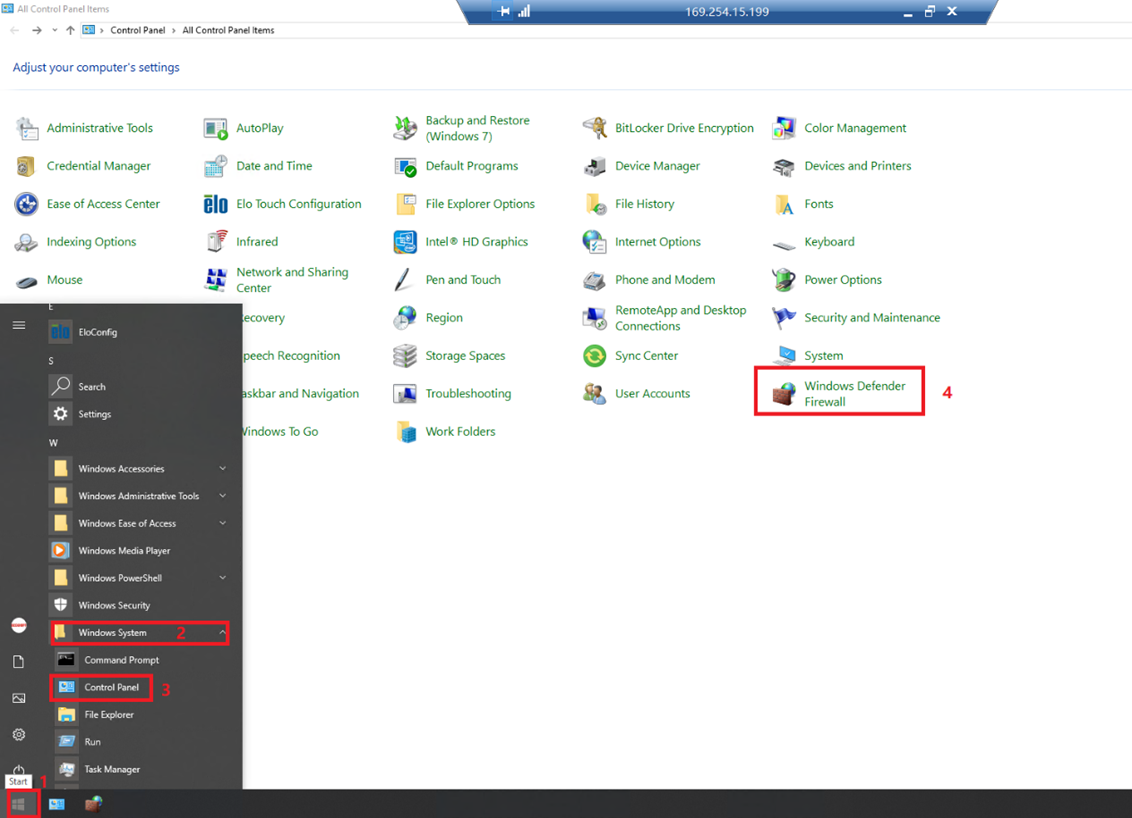Image resolution: width=1132 pixels, height=818 pixels.
Task: Click the Control Panel breadcrumb segment
Action: pyautogui.click(x=138, y=30)
